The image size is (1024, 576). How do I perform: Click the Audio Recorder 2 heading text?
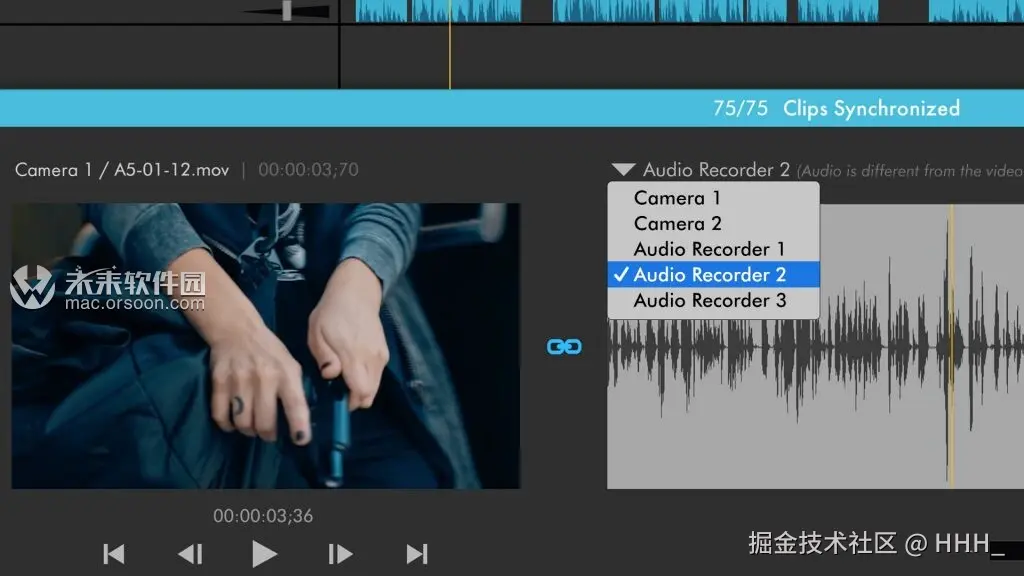716,170
